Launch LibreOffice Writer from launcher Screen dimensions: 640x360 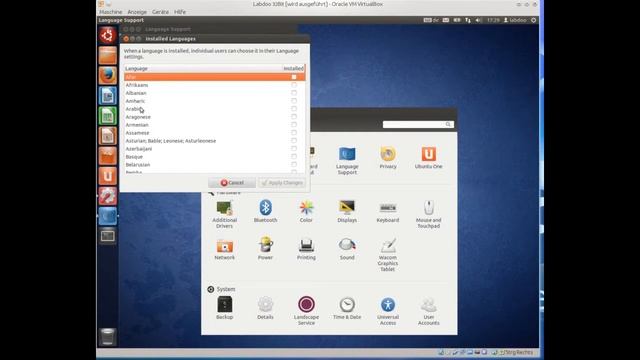[107, 96]
